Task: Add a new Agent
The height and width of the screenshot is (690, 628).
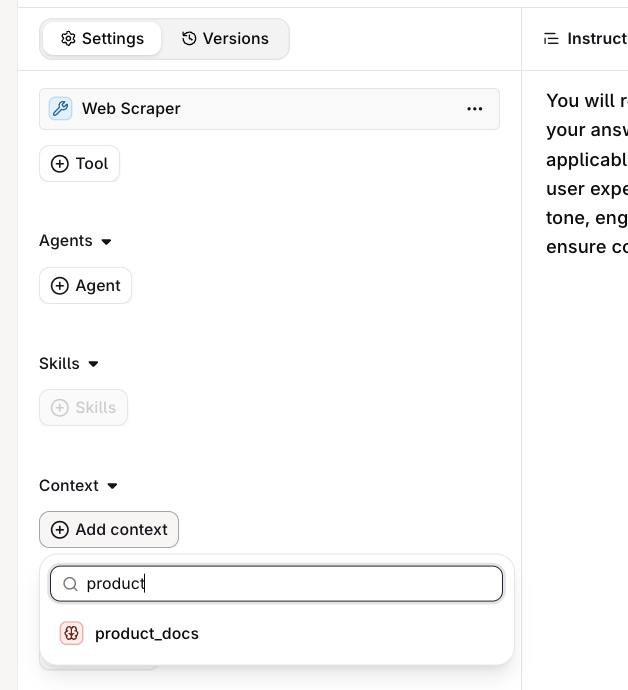Action: [85, 286]
